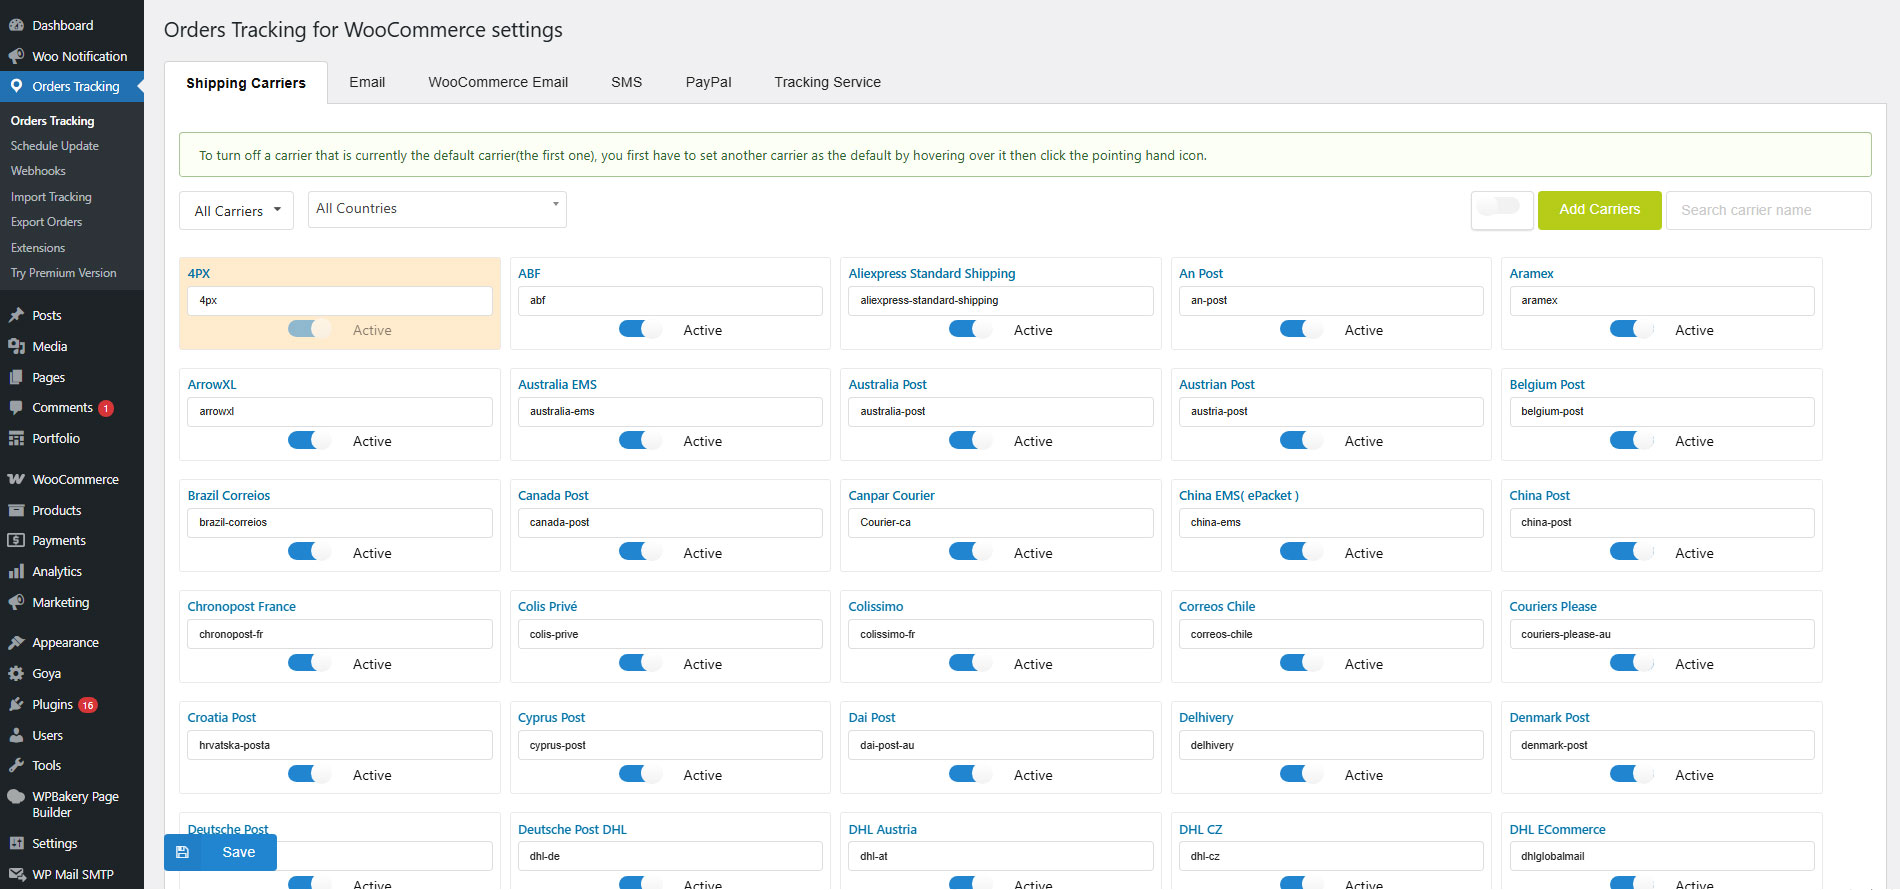The height and width of the screenshot is (890, 1900).
Task: Select the SMS tab
Action: tap(627, 82)
